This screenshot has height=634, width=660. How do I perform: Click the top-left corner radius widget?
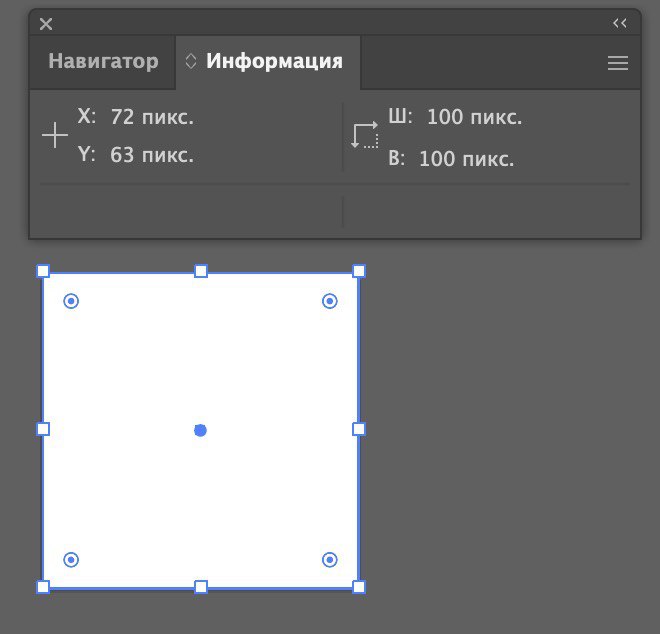(x=71, y=301)
